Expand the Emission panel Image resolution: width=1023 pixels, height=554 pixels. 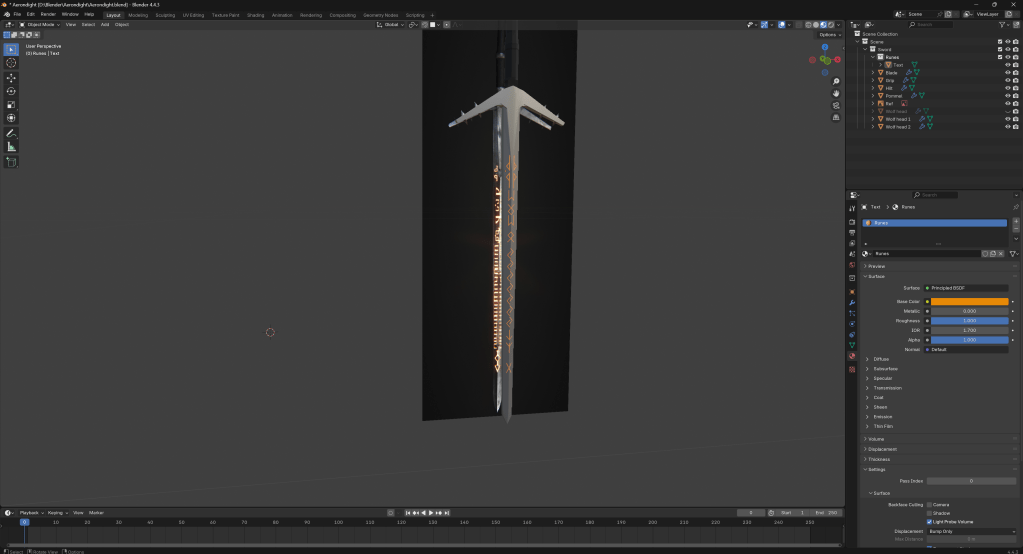881,416
